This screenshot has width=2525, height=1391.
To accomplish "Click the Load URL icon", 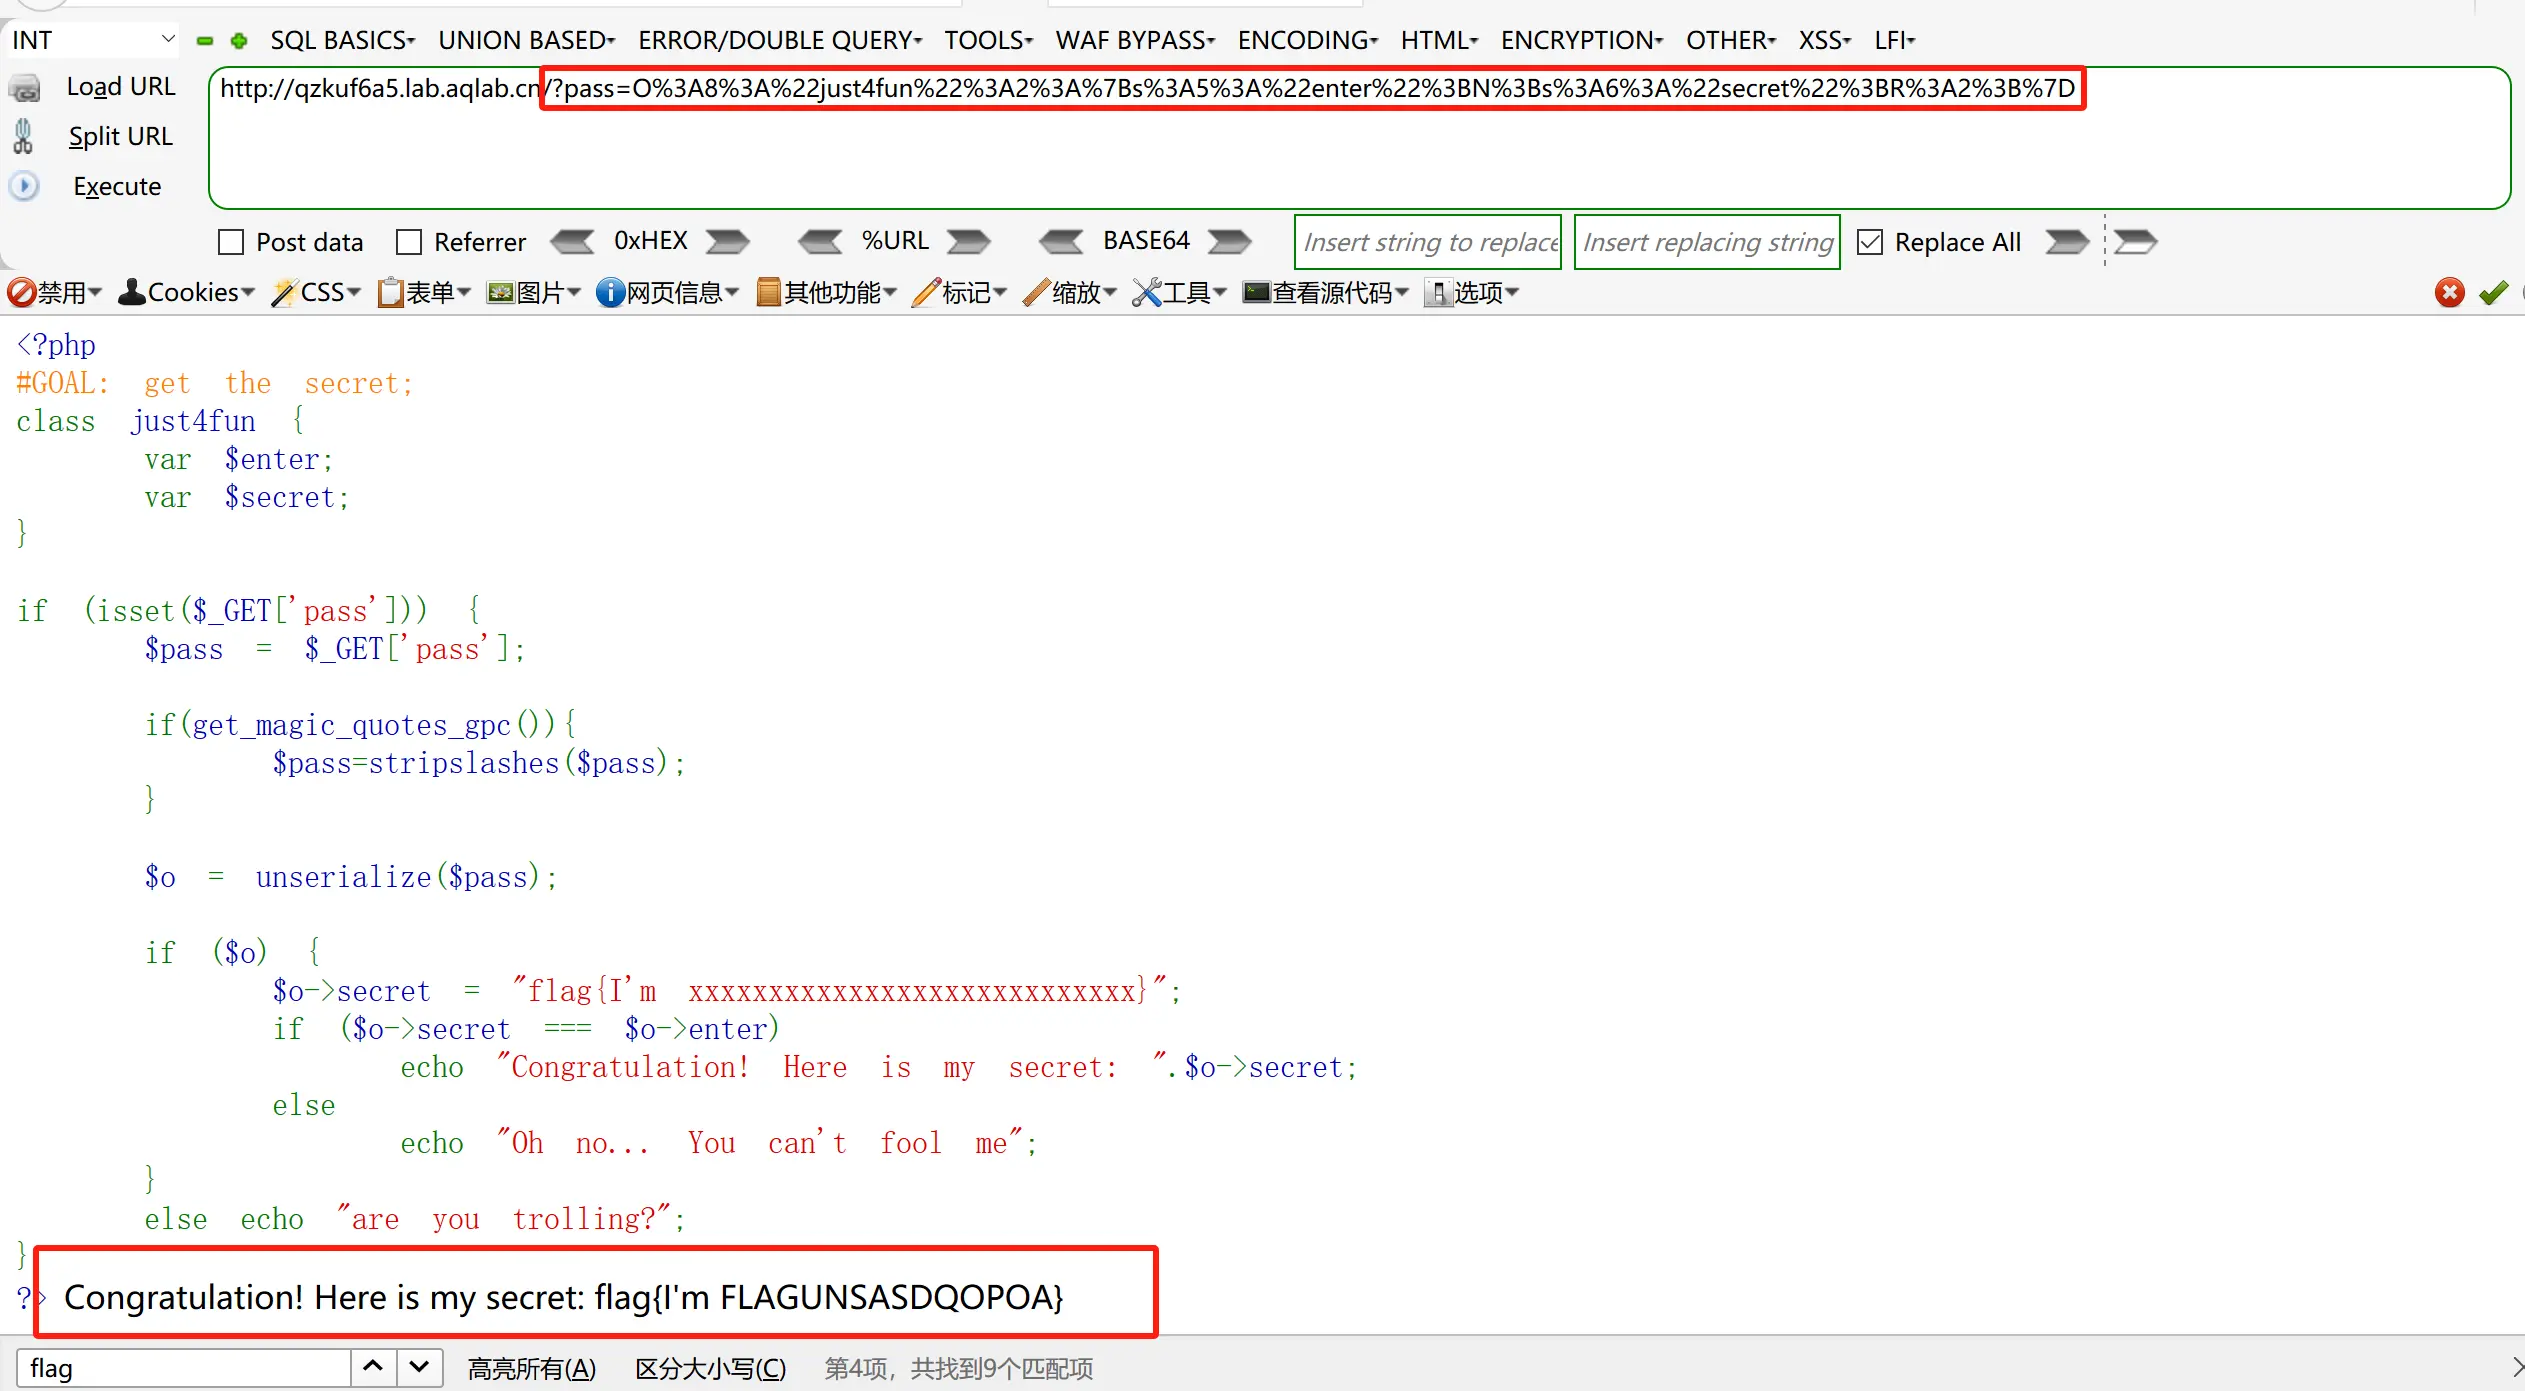I will (25, 88).
